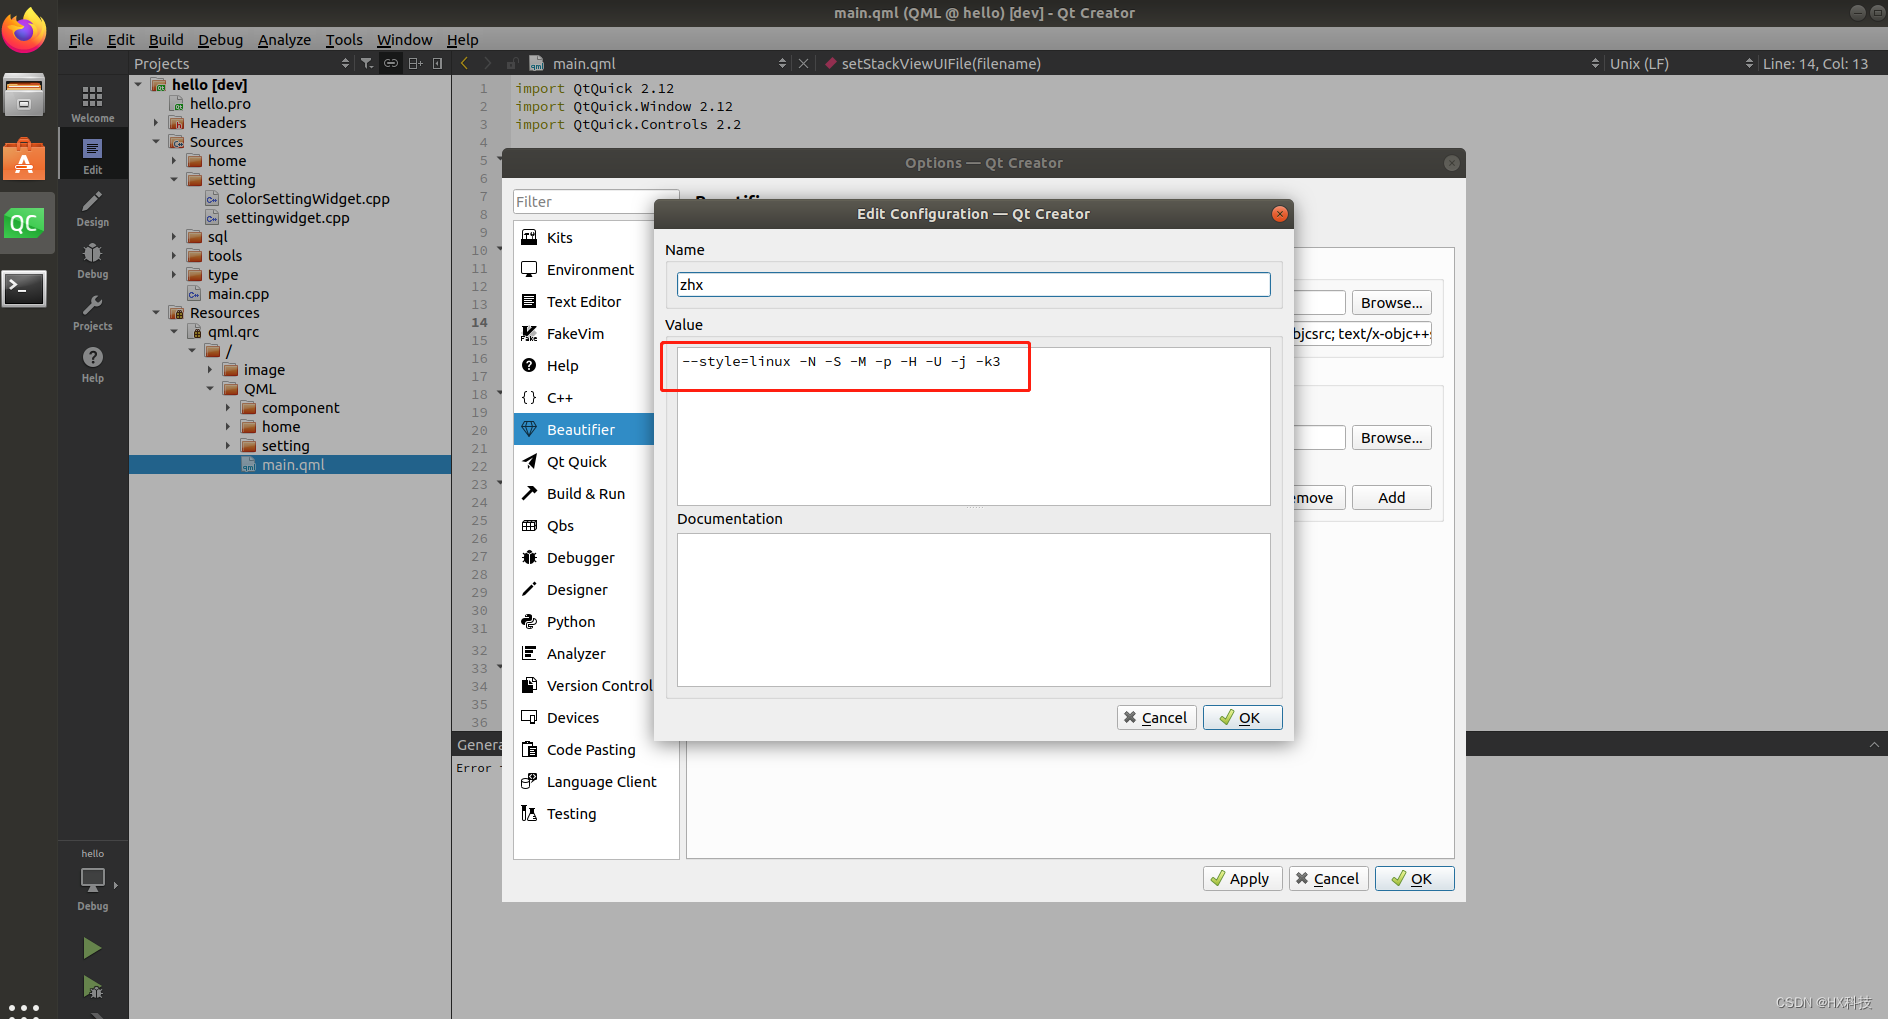Open Text Editor options category
This screenshot has height=1019, width=1888.
[x=584, y=302]
